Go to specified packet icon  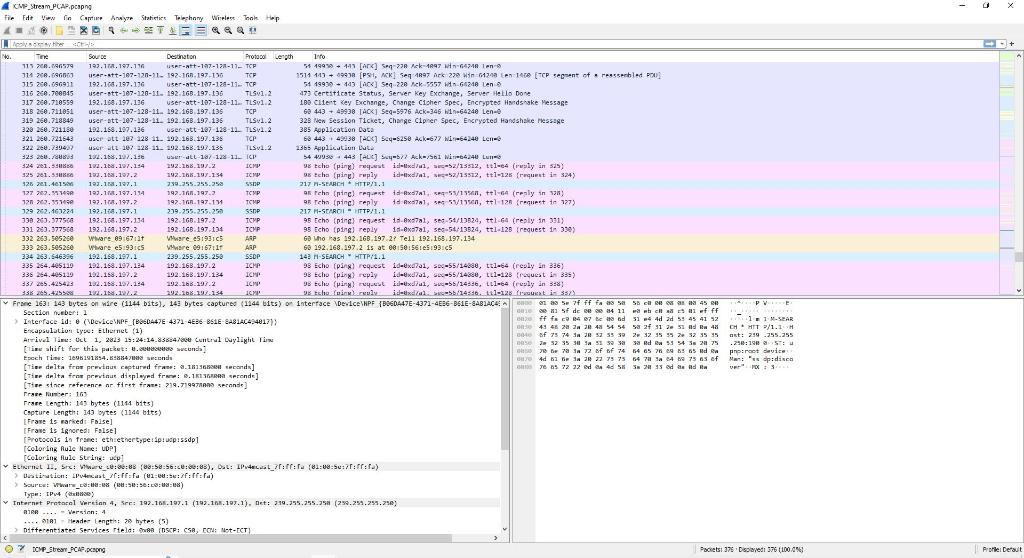click(x=148, y=30)
